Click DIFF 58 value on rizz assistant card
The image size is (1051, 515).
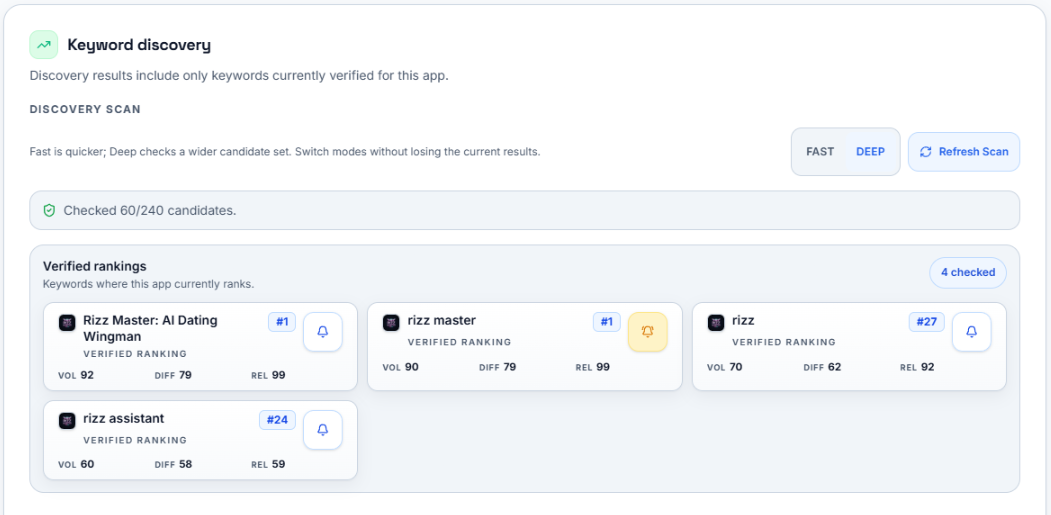[x=173, y=463]
